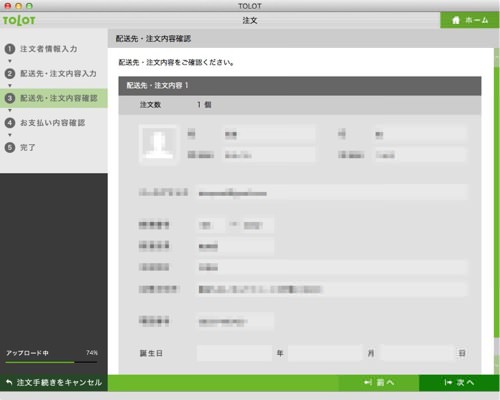The height and width of the screenshot is (400, 500).
Task: Go to next with 次へ button
Action: click(459, 383)
